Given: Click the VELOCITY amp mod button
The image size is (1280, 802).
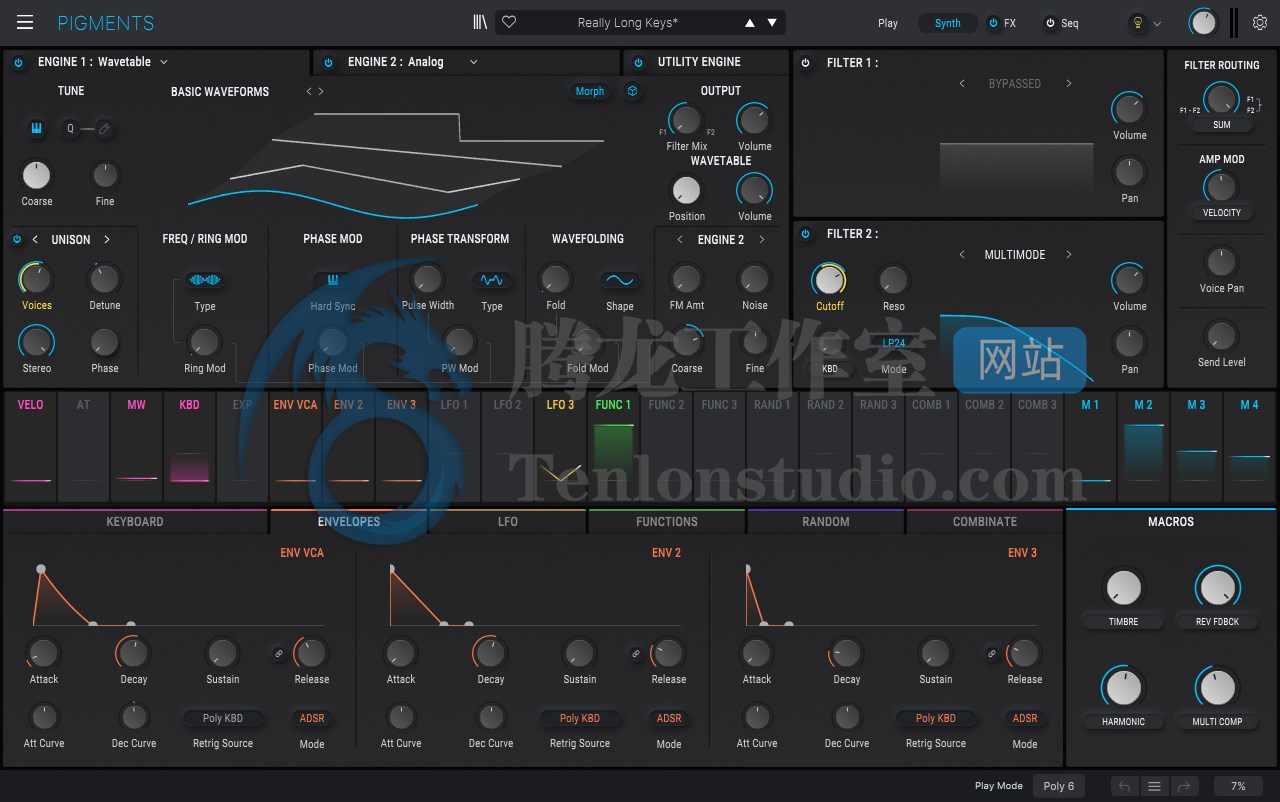Looking at the screenshot, I should pos(1222,212).
